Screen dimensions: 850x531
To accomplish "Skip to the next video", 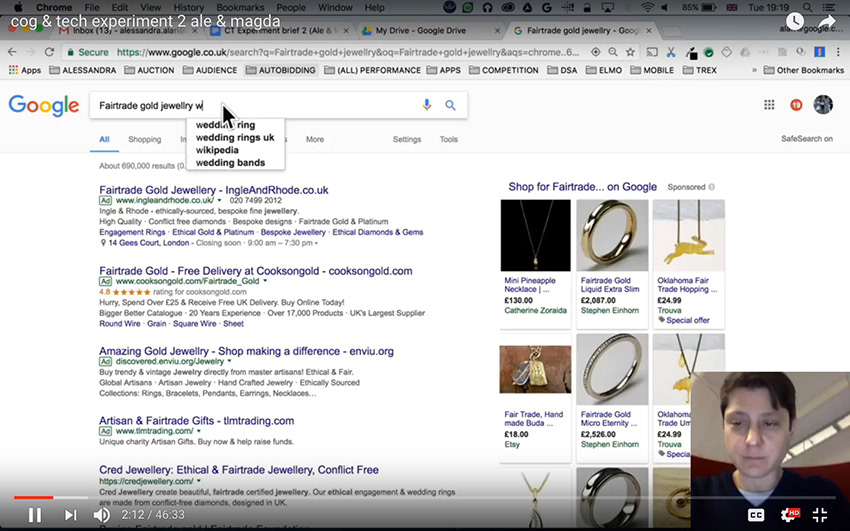I will coord(70,515).
